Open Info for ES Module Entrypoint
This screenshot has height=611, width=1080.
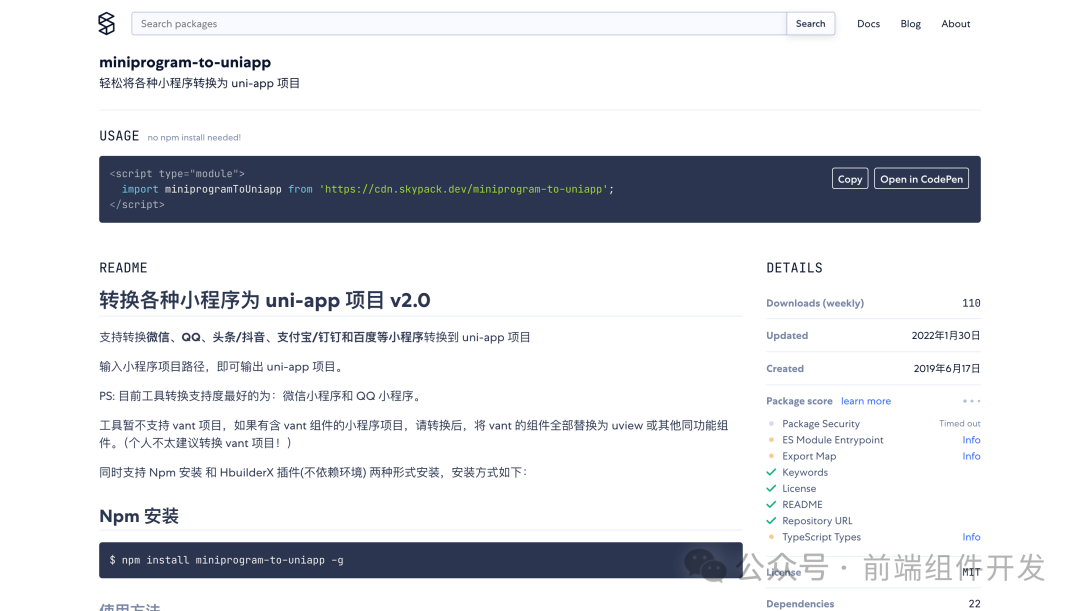tap(971, 439)
